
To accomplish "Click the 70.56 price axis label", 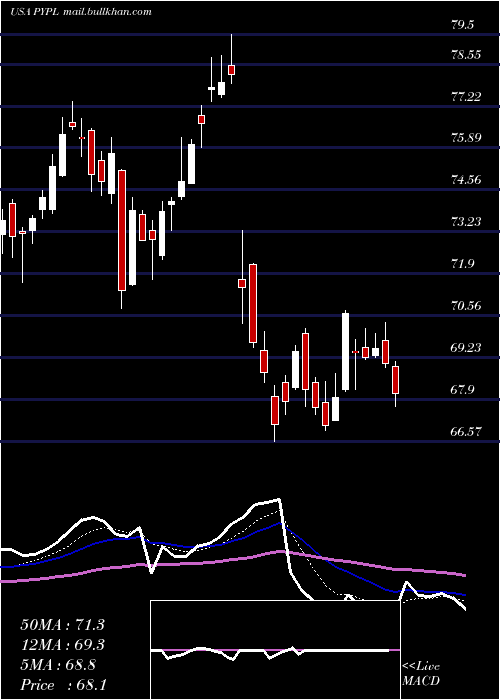I will pyautogui.click(x=466, y=306).
